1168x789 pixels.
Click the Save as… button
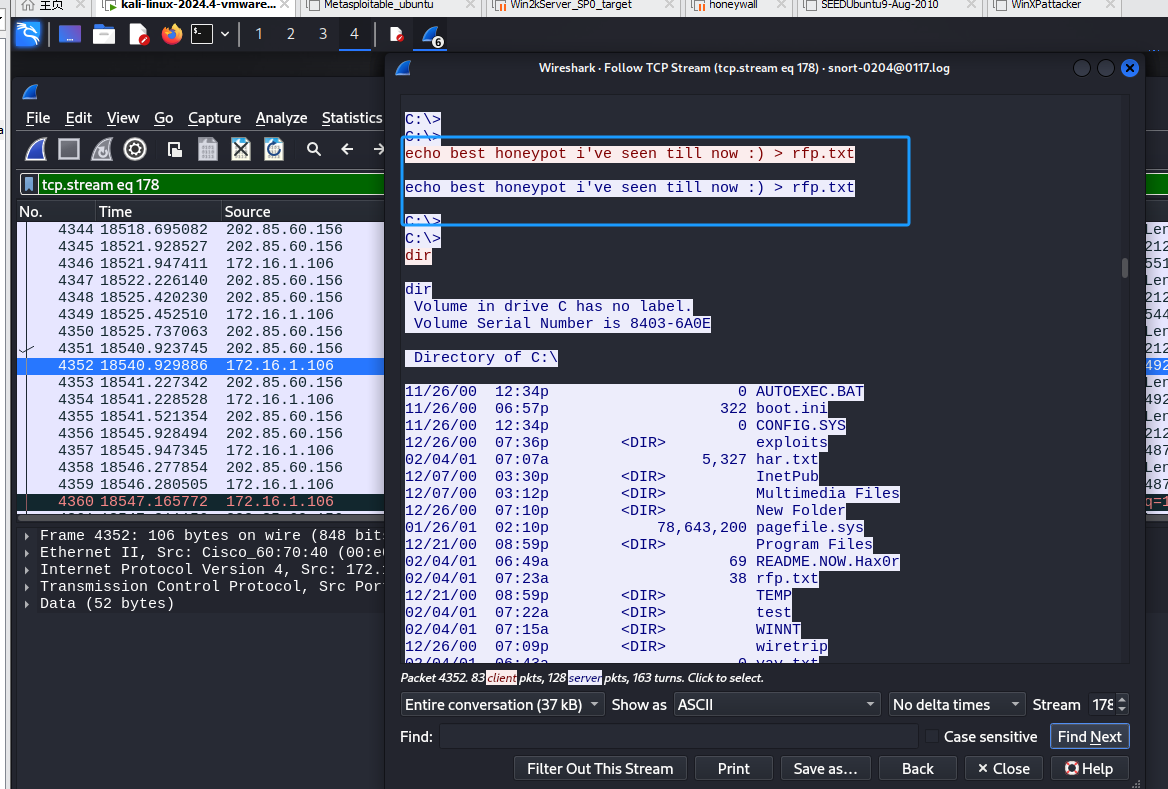(x=825, y=768)
